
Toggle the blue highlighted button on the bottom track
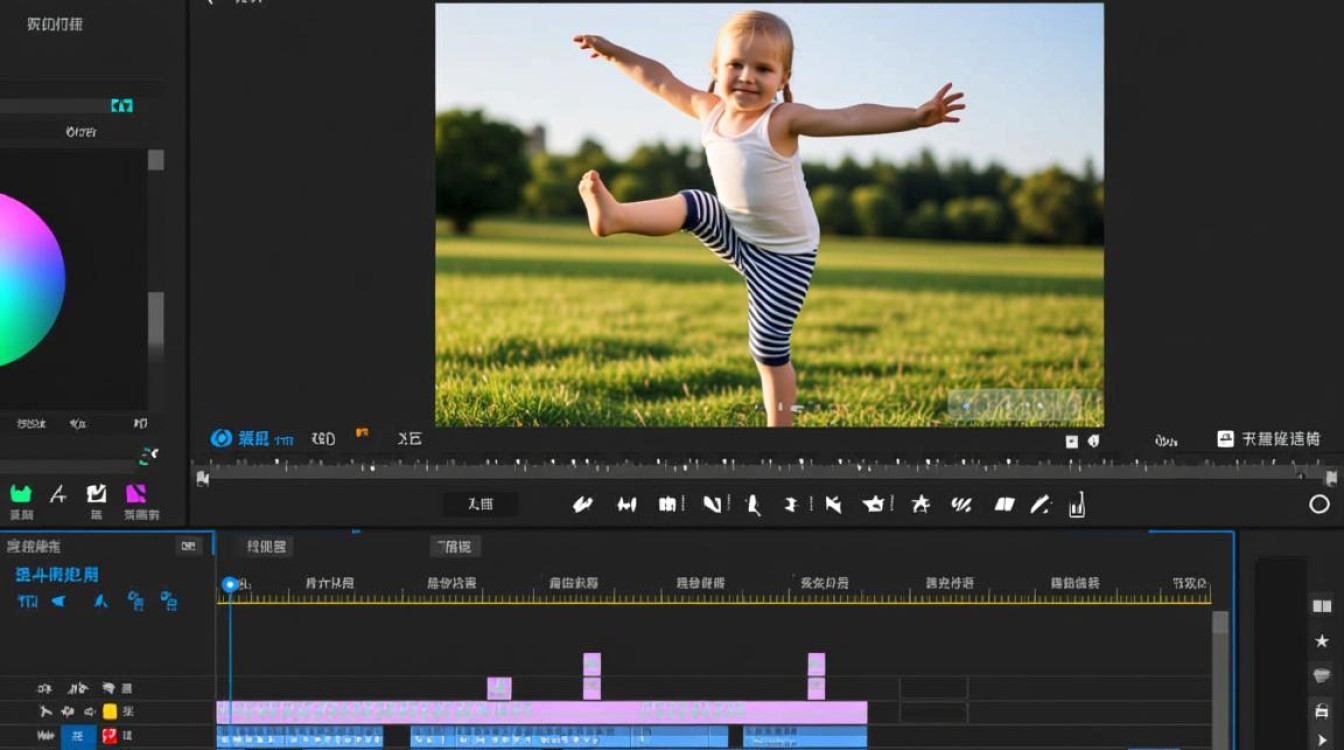coord(79,737)
